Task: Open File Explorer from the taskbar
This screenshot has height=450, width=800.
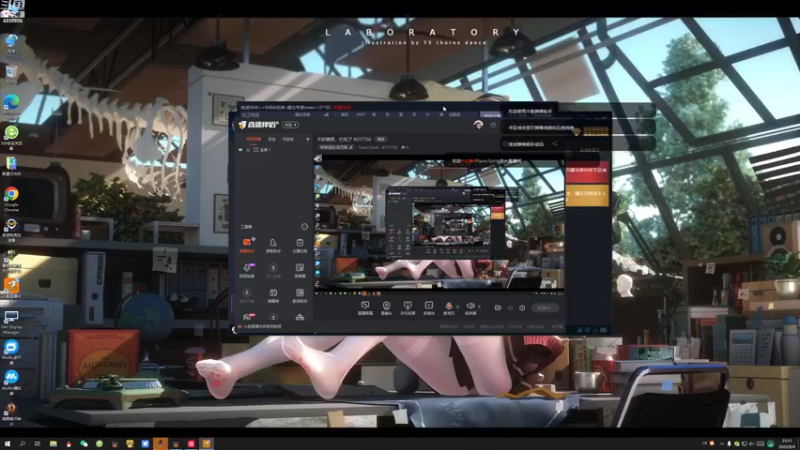Action: point(53,444)
